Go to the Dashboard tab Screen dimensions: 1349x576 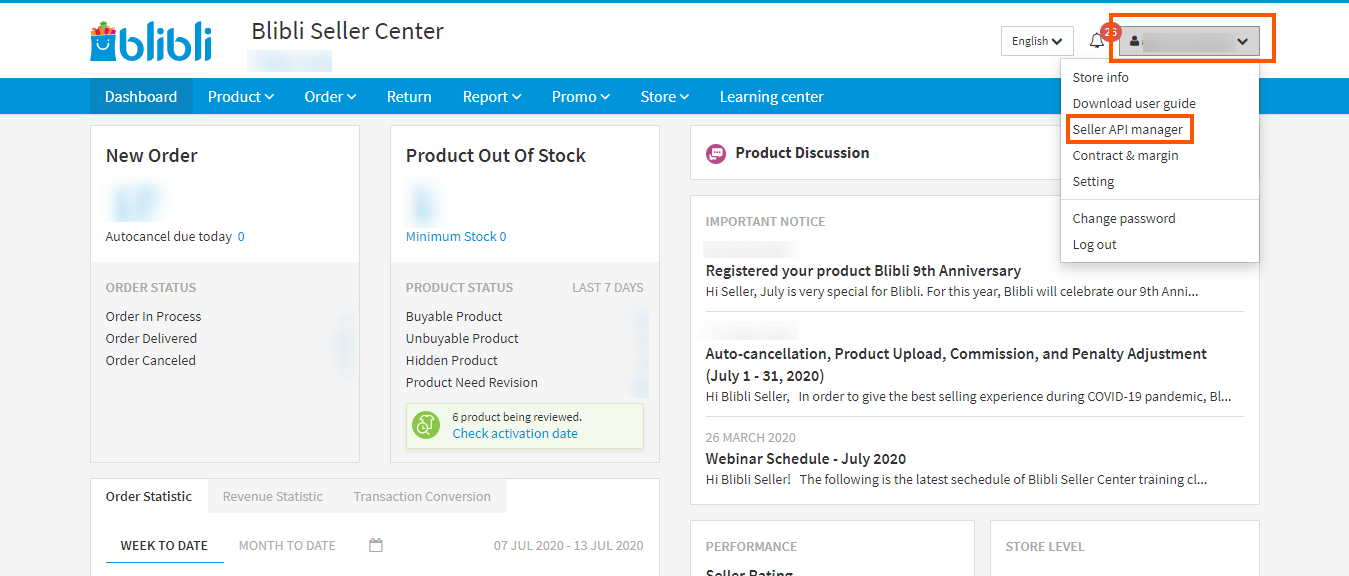[x=141, y=97]
